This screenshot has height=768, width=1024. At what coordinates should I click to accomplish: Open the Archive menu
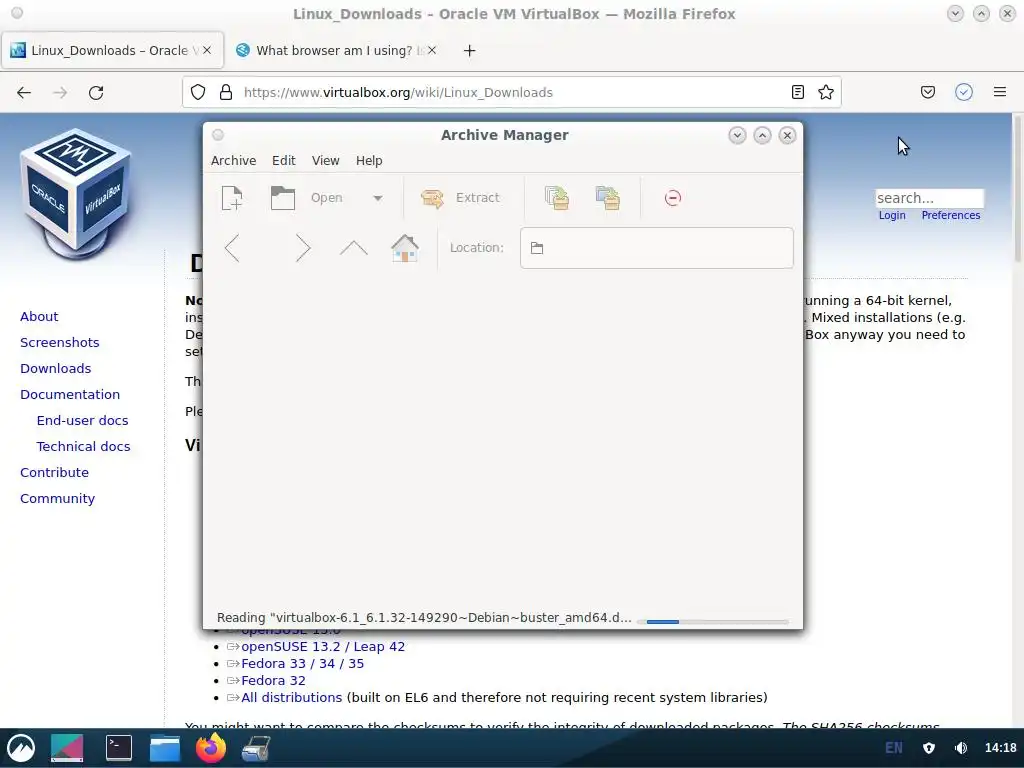click(233, 161)
